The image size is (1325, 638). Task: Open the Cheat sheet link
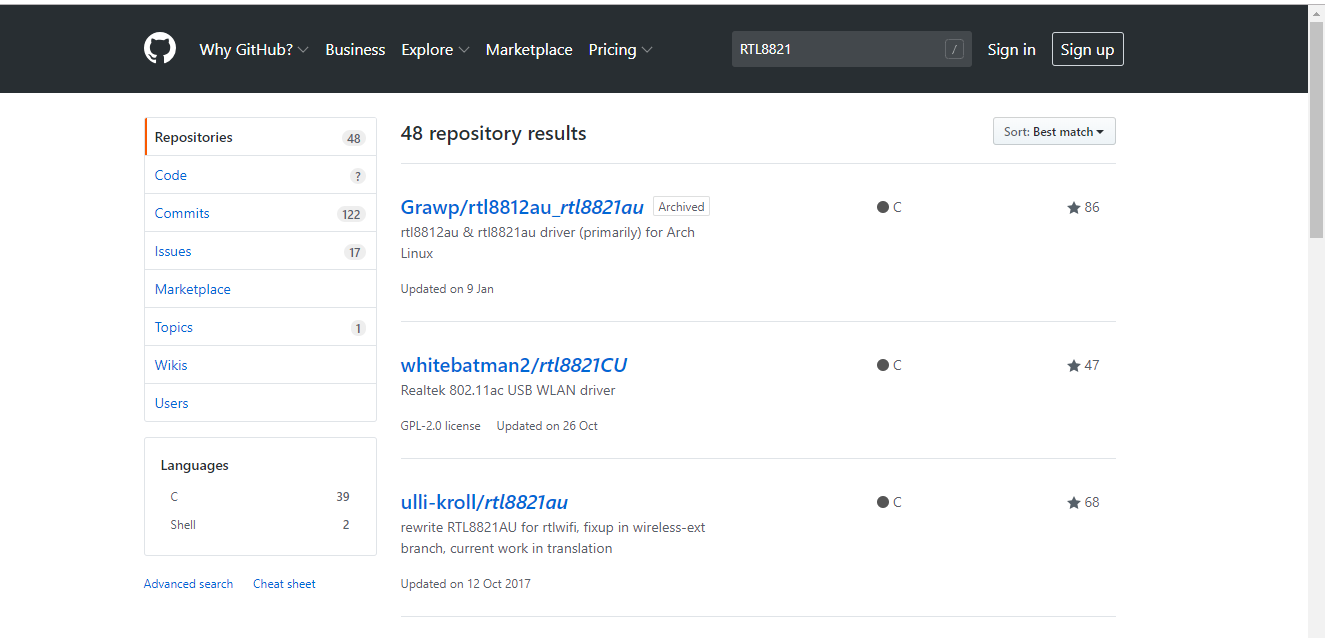(284, 584)
